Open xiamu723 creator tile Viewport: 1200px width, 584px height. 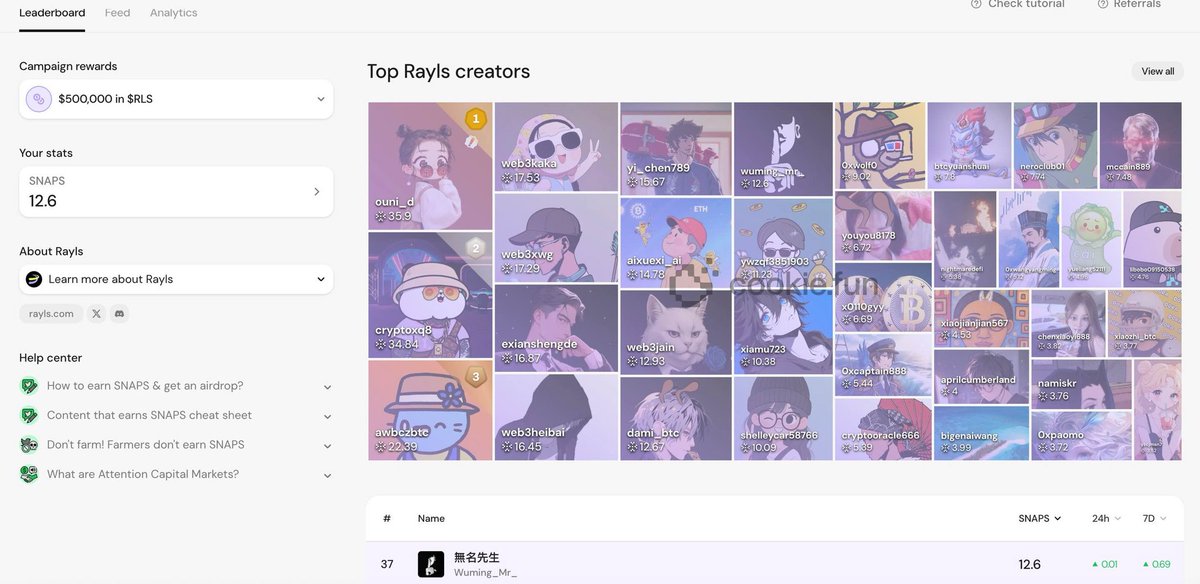pyautogui.click(x=783, y=333)
